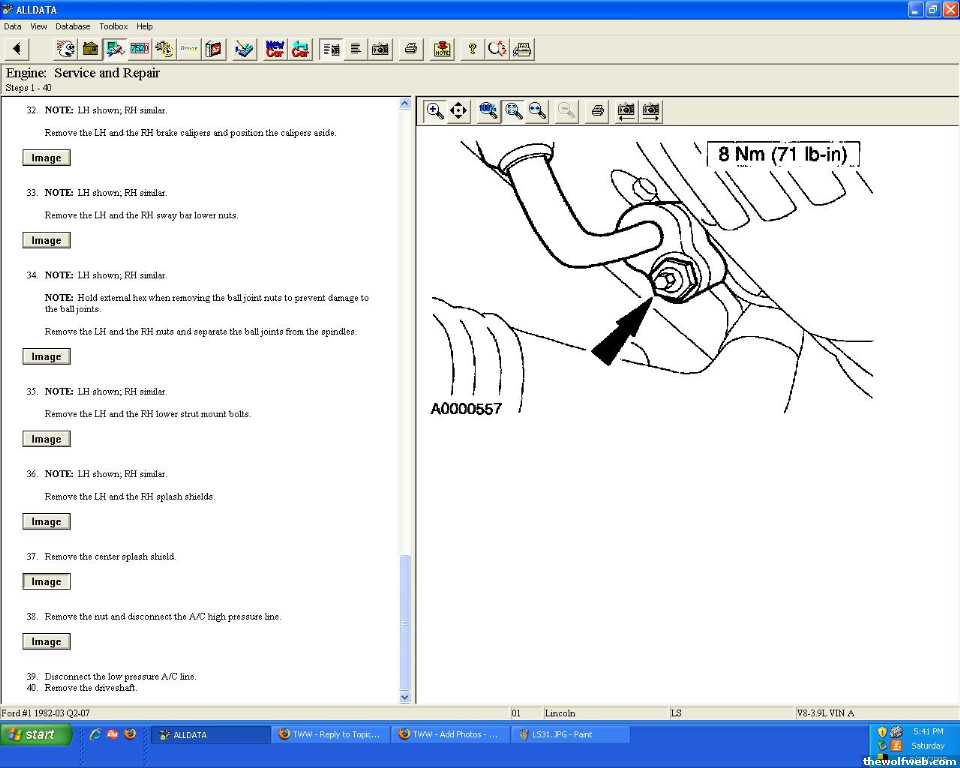Click Image button under step 32
This screenshot has width=960, height=768.
click(46, 158)
